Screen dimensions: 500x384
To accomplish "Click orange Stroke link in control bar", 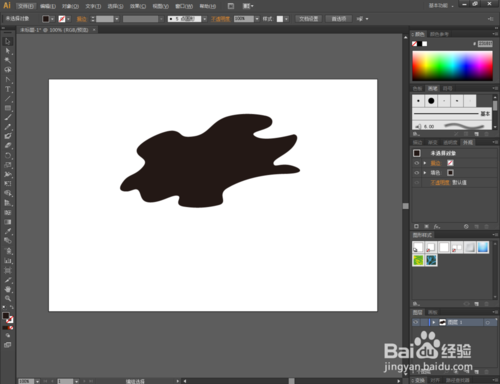I will (x=81, y=19).
